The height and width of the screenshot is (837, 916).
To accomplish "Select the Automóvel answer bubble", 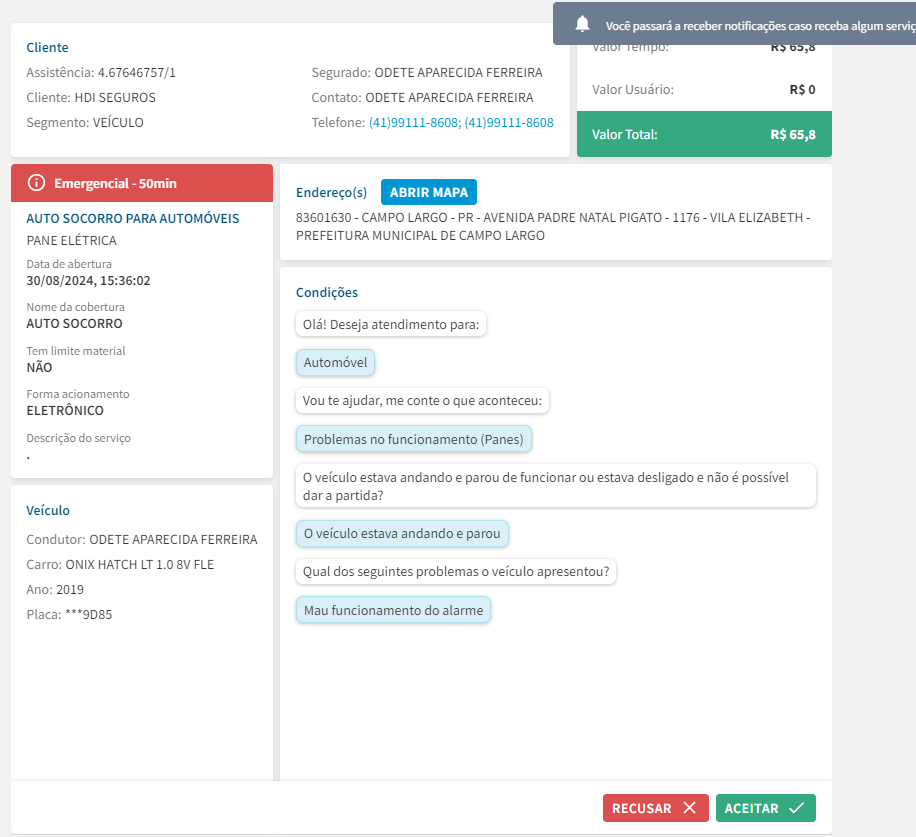I will click(335, 363).
